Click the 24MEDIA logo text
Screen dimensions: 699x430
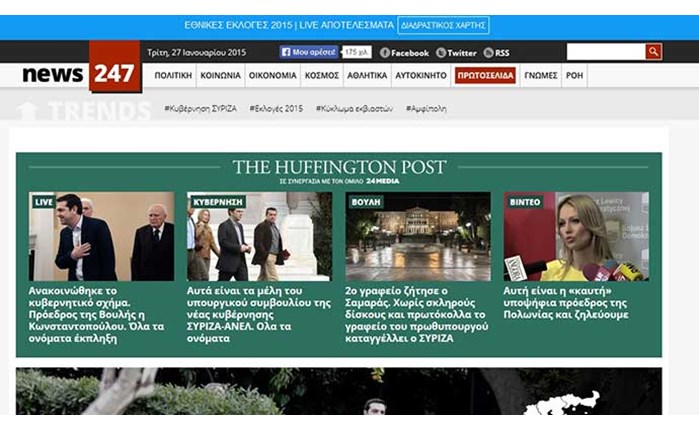pos(382,181)
